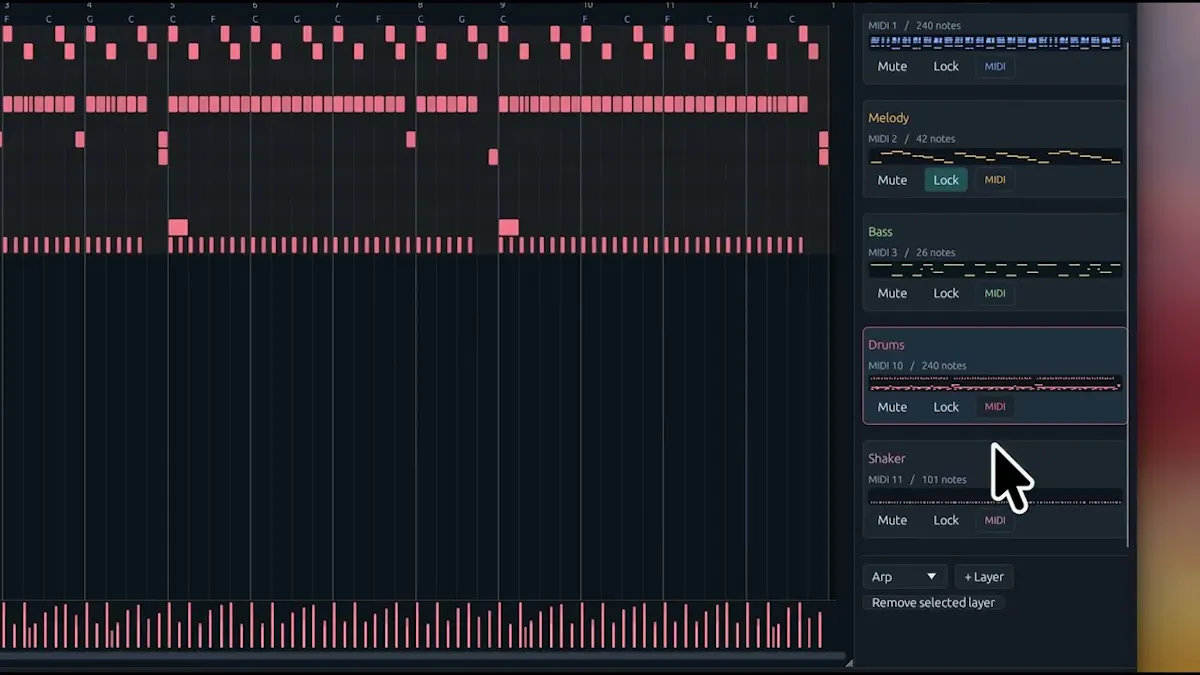
Task: Click the MIDI button of Shaker layer
Action: (995, 520)
